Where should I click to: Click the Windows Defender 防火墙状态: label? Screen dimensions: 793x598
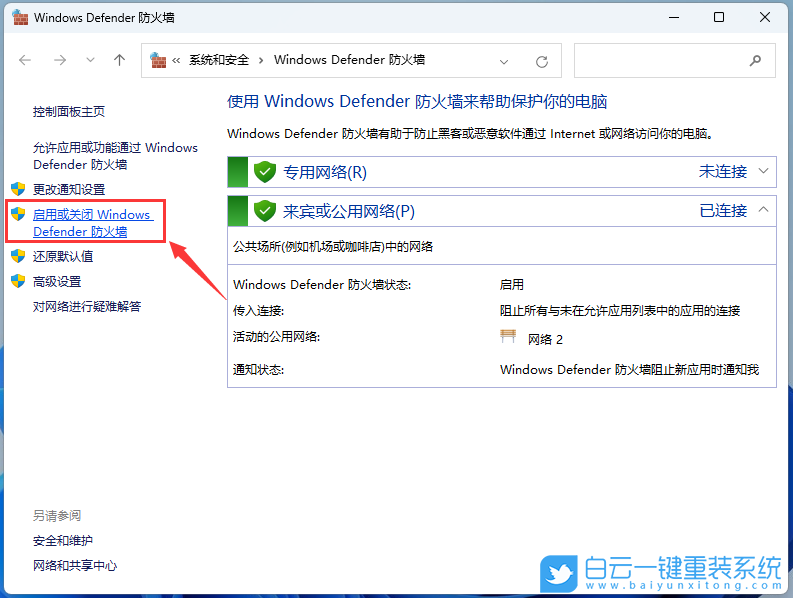tap(322, 284)
